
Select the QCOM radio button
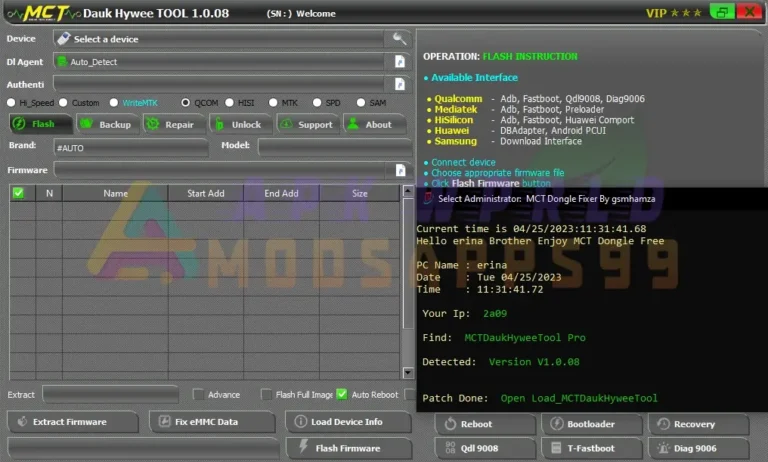coord(186,102)
